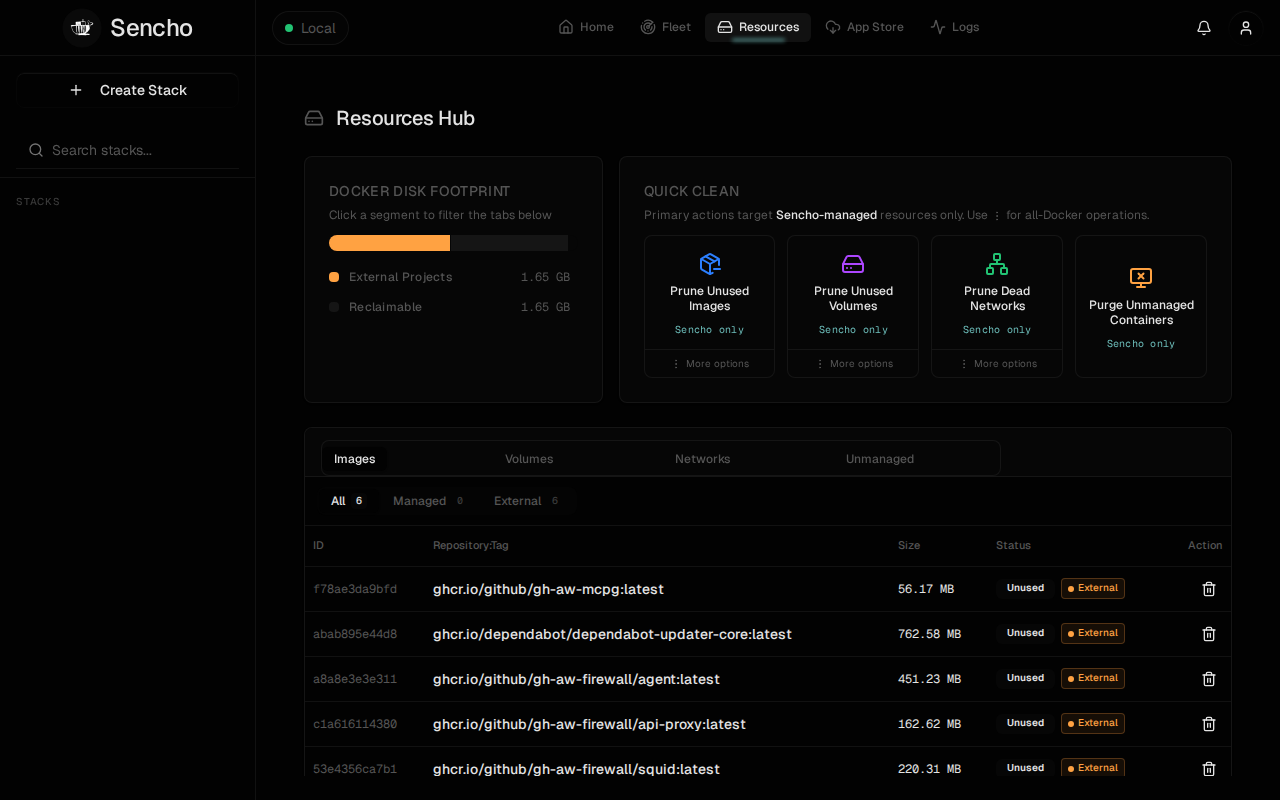
Task: Click Unused badge on dependabot-updater-core row
Action: click(x=1025, y=633)
